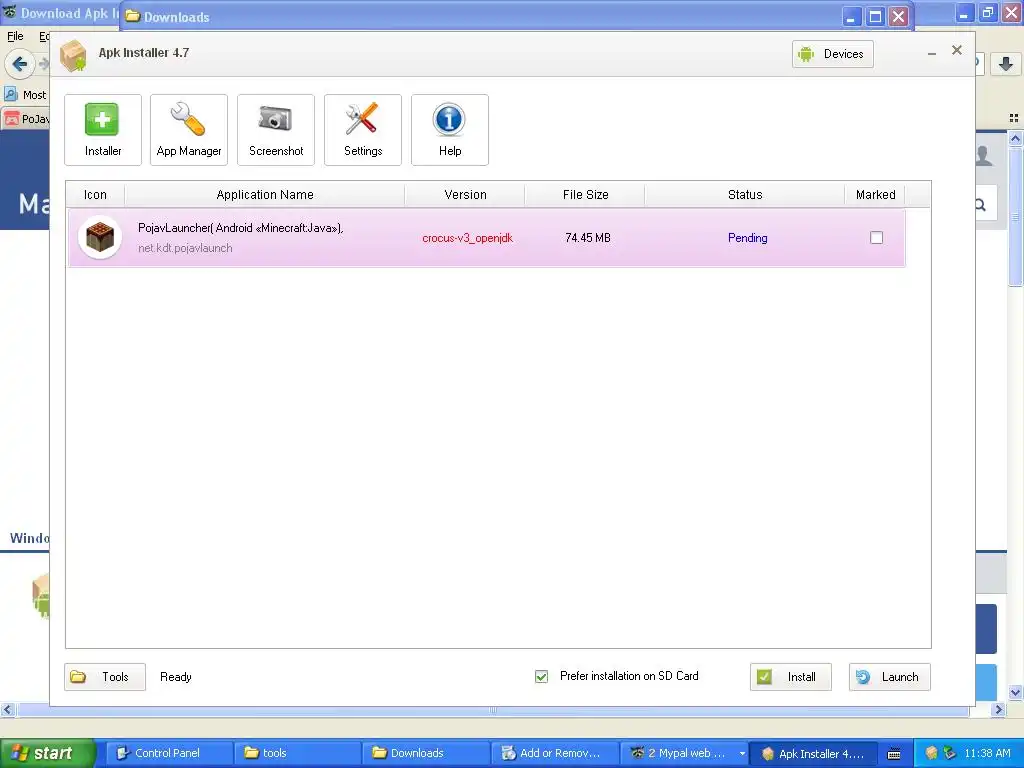Click the browser page scroll down arrow
Screen dimensions: 1024x768
tap(1015, 692)
